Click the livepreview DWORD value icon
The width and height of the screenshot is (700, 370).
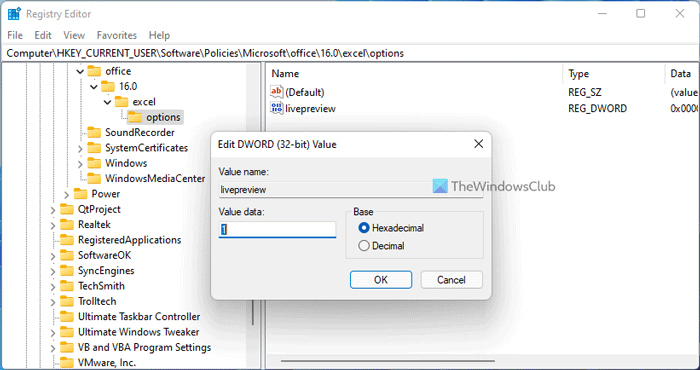pyautogui.click(x=277, y=108)
